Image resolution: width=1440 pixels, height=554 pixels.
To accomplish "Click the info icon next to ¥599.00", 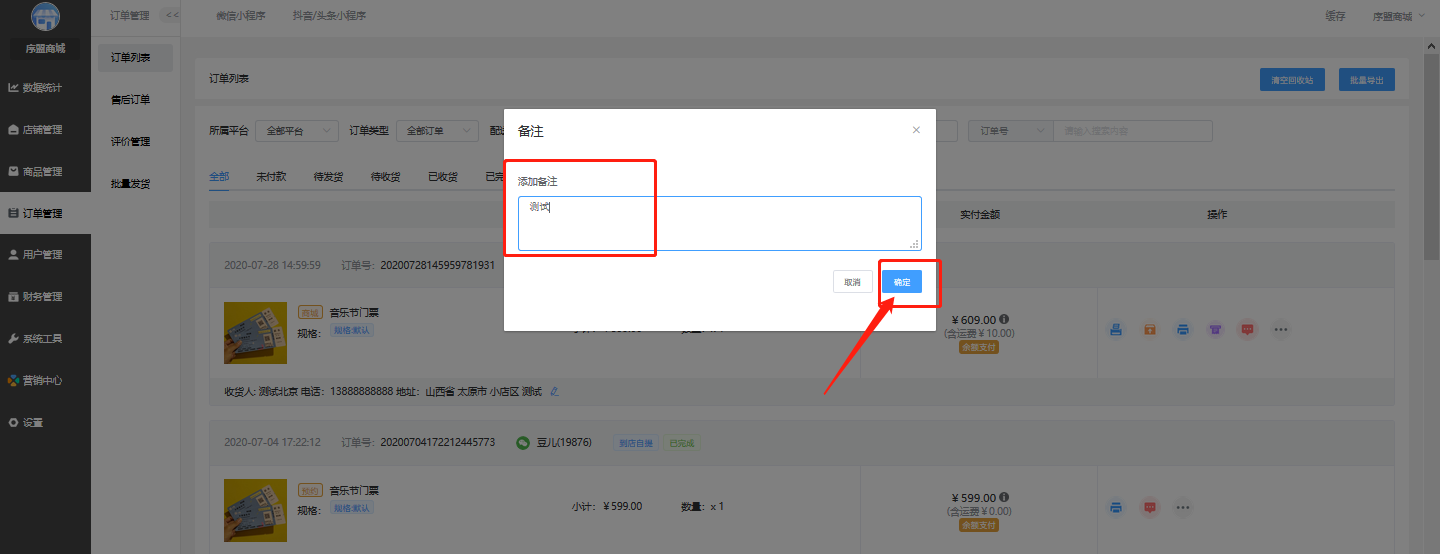I will [1003, 497].
